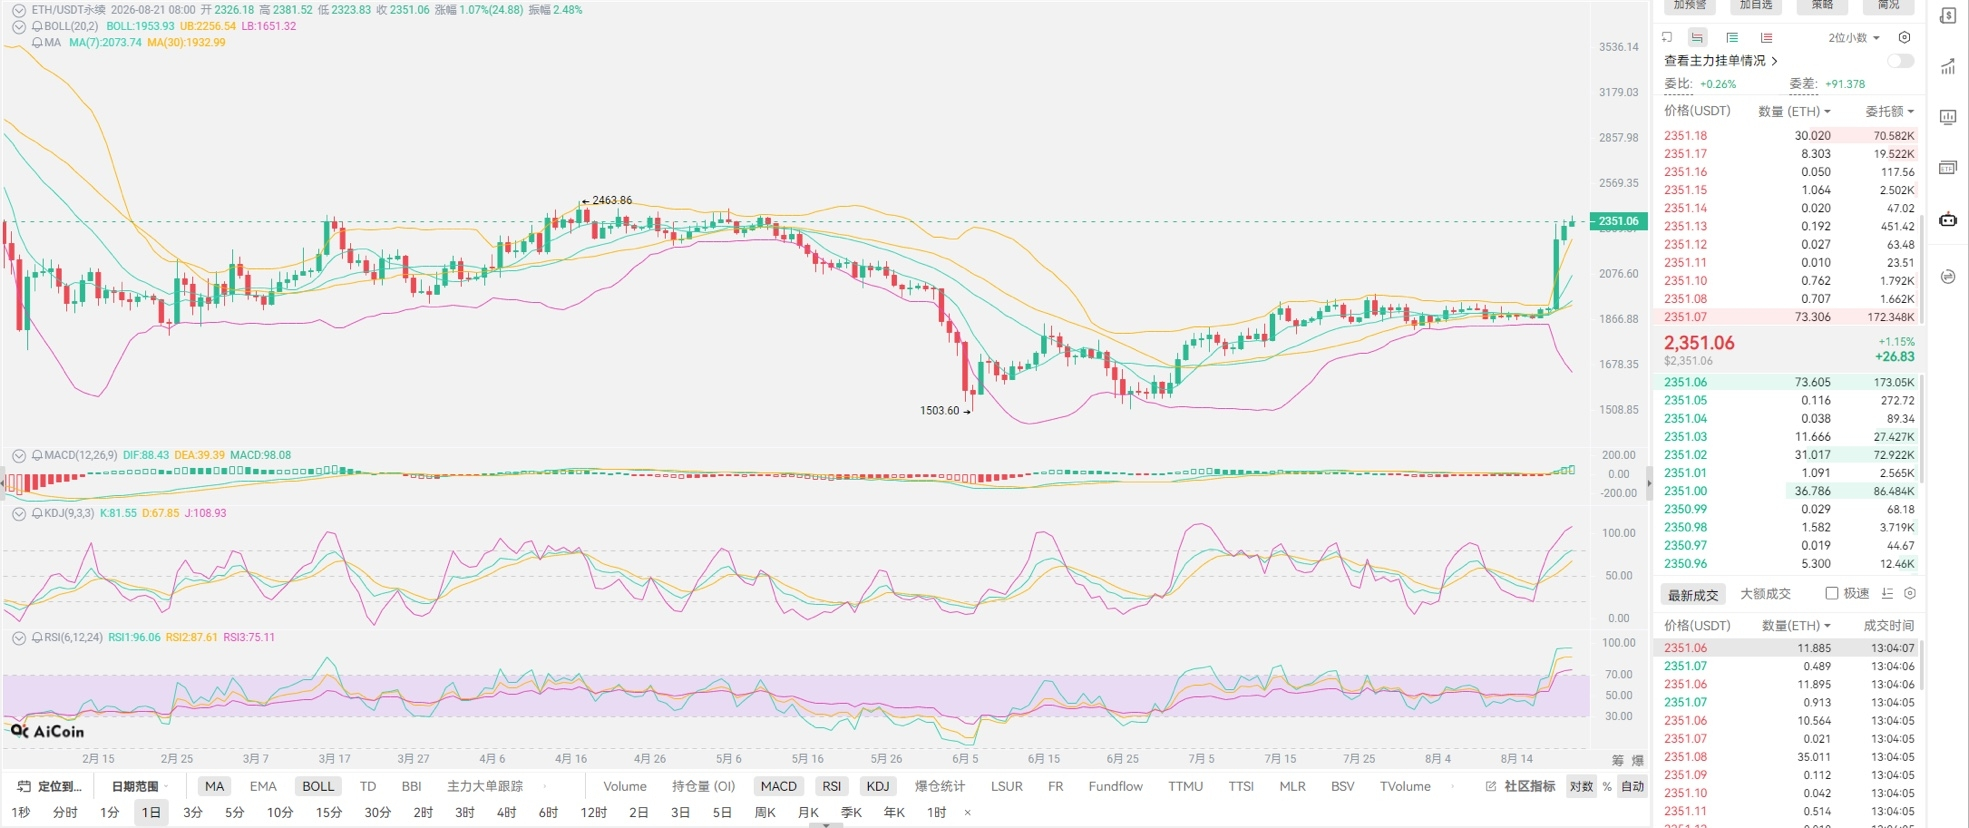Click order book pop-out window icon

pyautogui.click(x=1667, y=37)
